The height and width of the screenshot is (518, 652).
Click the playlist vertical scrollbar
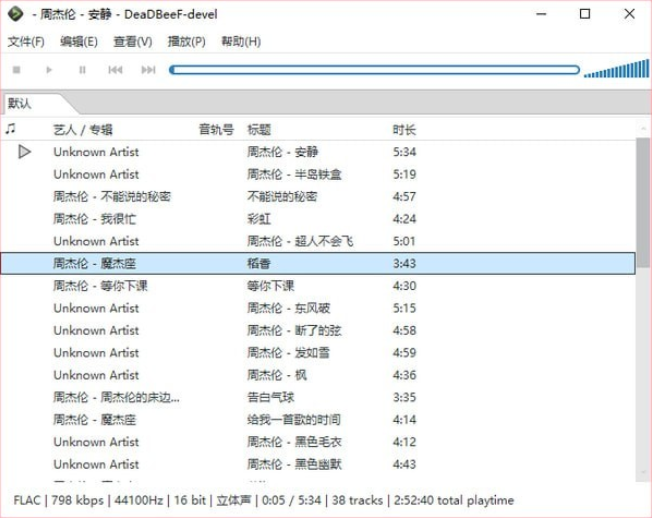(x=643, y=200)
